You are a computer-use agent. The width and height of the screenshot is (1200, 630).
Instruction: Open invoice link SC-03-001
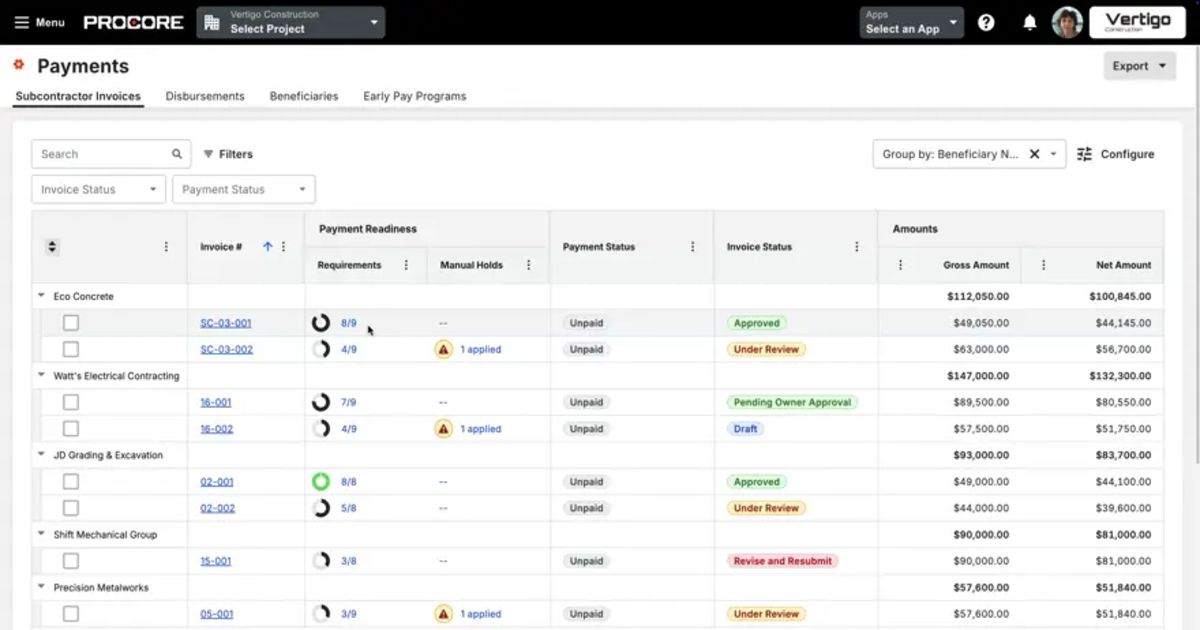pos(226,323)
